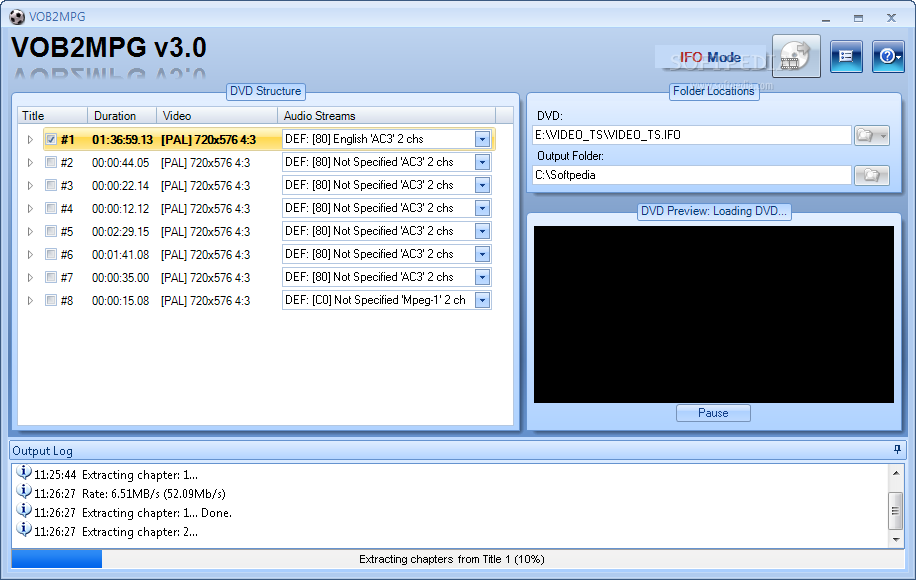Click the extract DVD film-reel icon button
The height and width of the screenshot is (580, 916).
(x=796, y=56)
